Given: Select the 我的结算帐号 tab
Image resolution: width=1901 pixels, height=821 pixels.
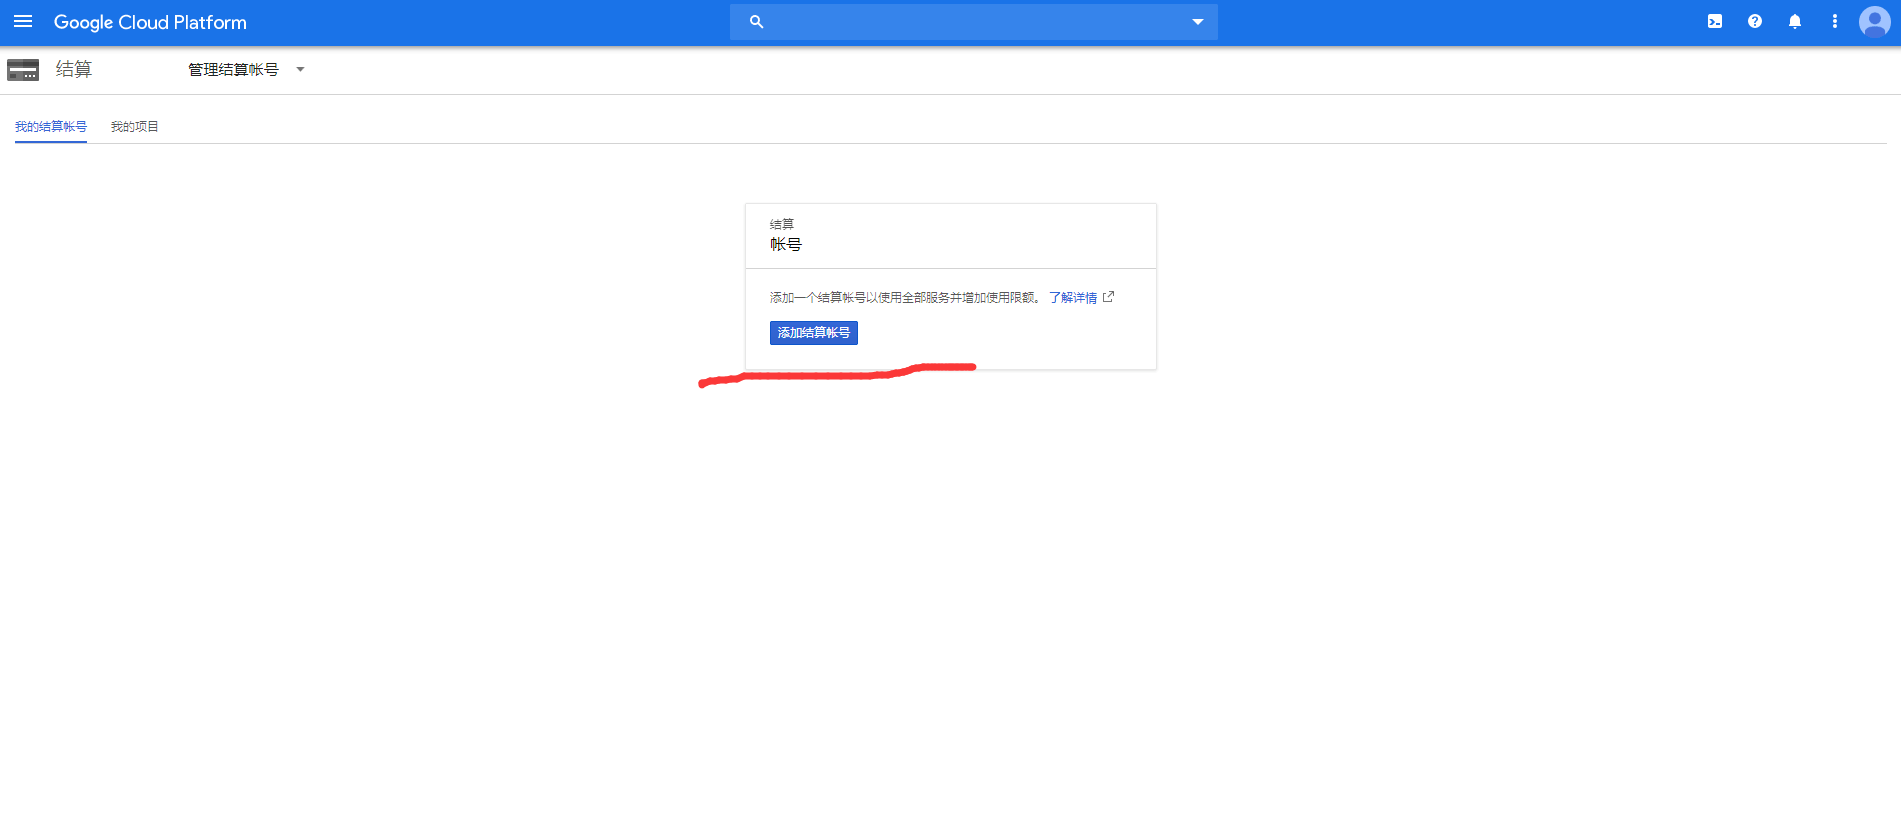Looking at the screenshot, I should click(51, 127).
